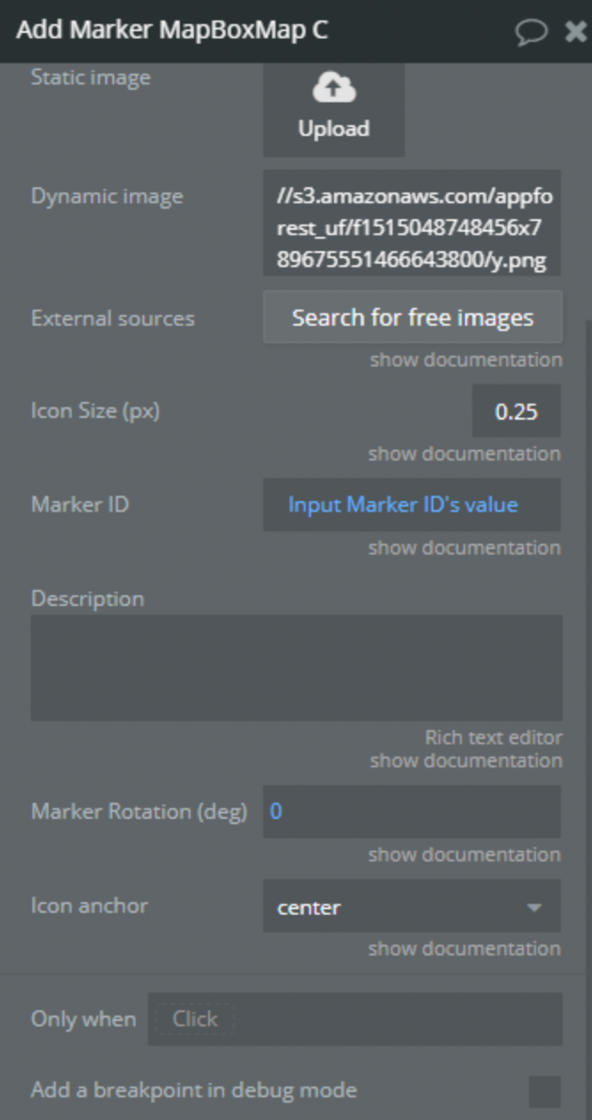Click the Icon anchor dropdown arrow
Screen dimensions: 592x1120
(x=533, y=908)
